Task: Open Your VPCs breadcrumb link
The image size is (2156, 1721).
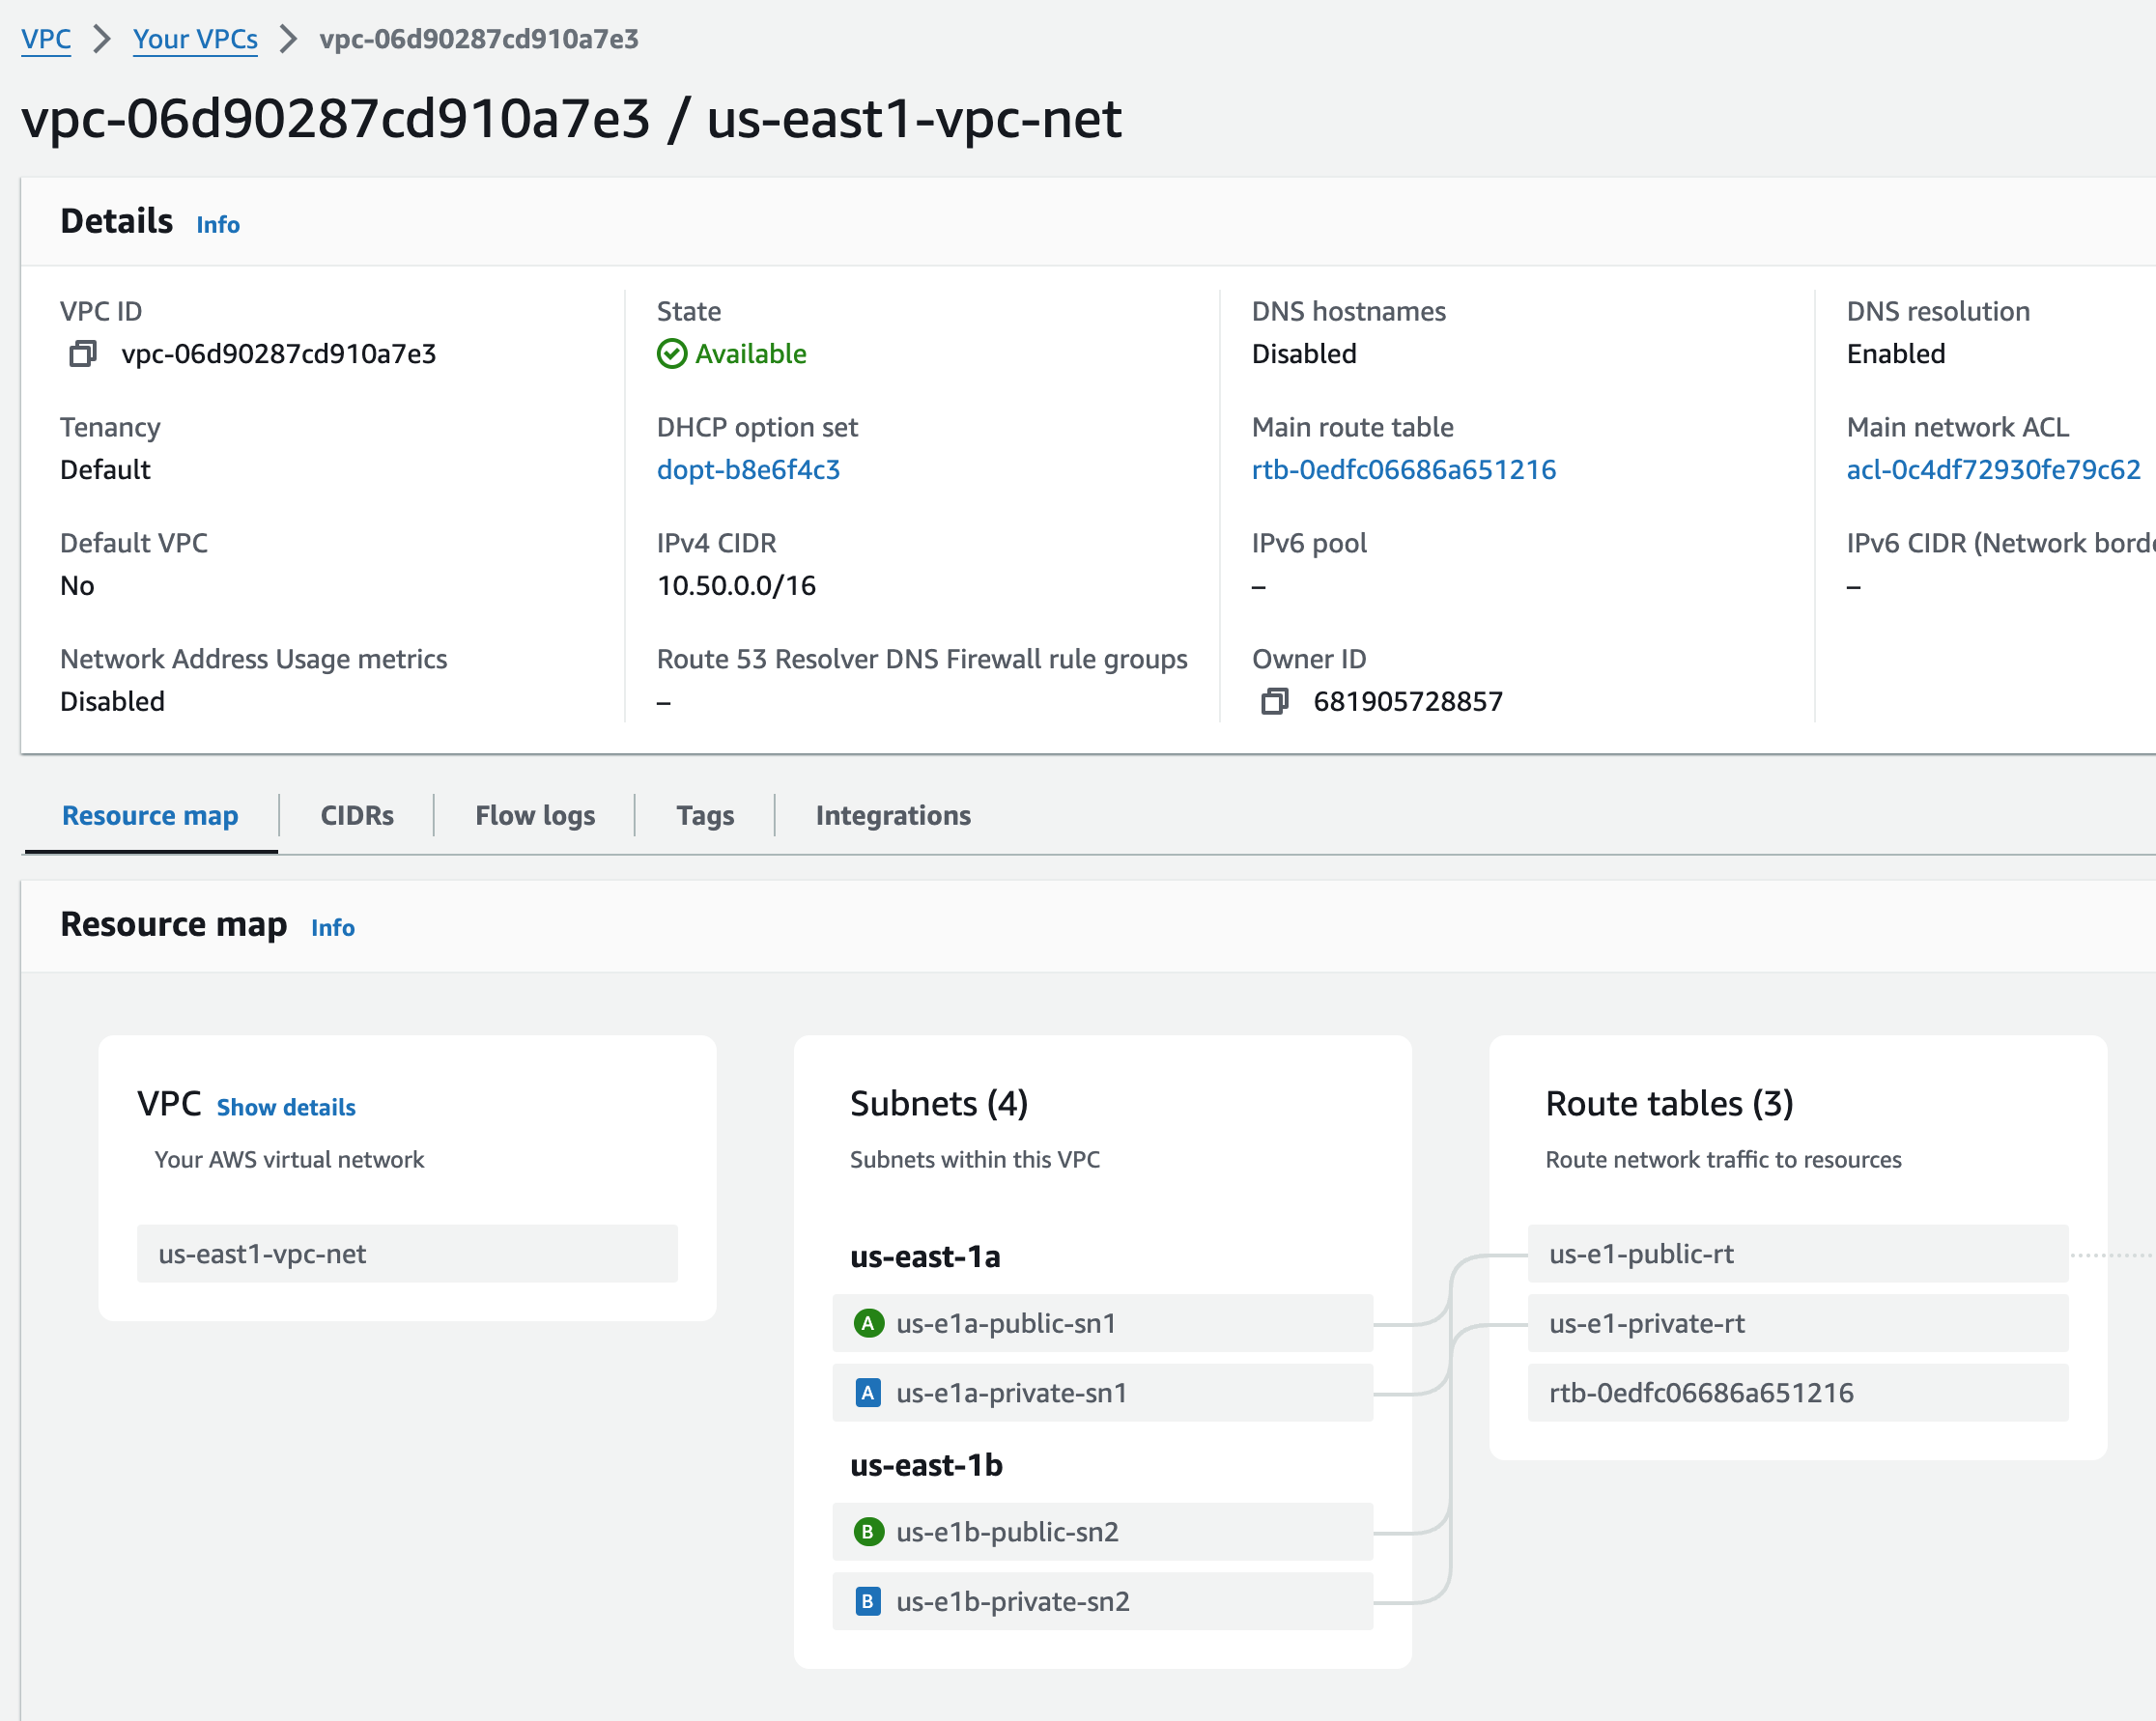Action: pyautogui.click(x=195, y=39)
